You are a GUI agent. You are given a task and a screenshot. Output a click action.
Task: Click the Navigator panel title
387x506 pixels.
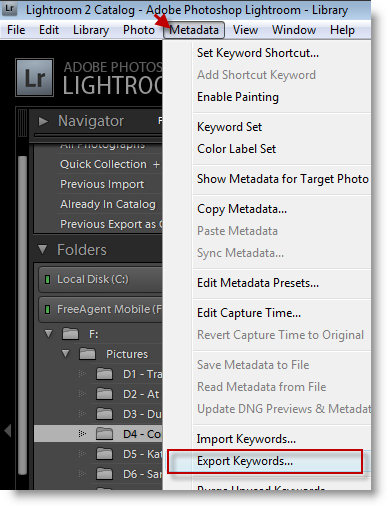click(91, 121)
